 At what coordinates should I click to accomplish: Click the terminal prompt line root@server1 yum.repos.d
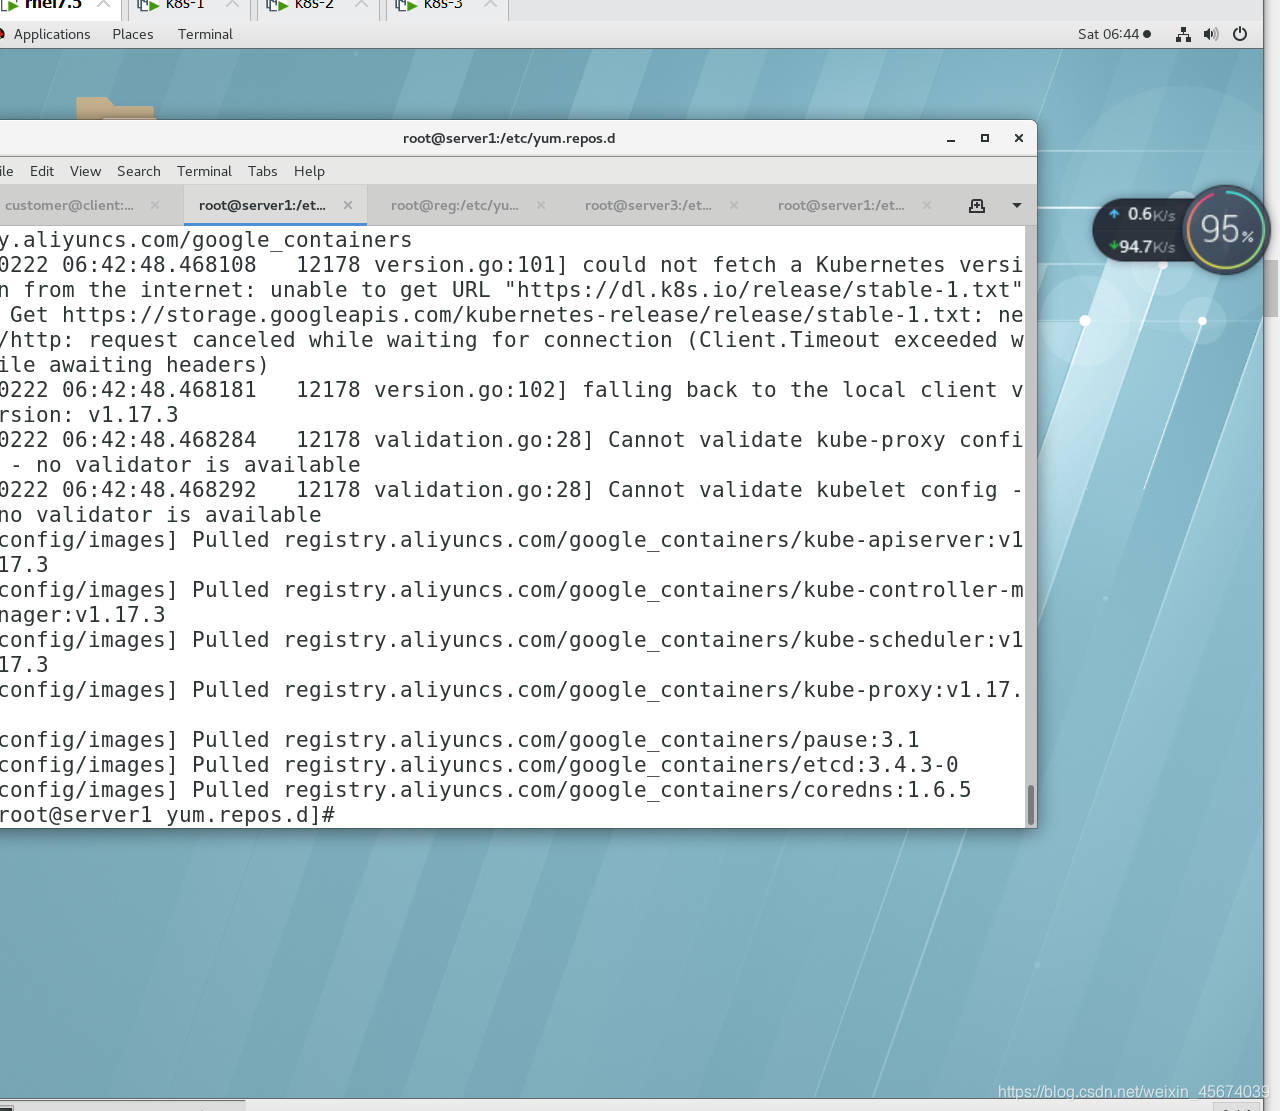pyautogui.click(x=167, y=815)
